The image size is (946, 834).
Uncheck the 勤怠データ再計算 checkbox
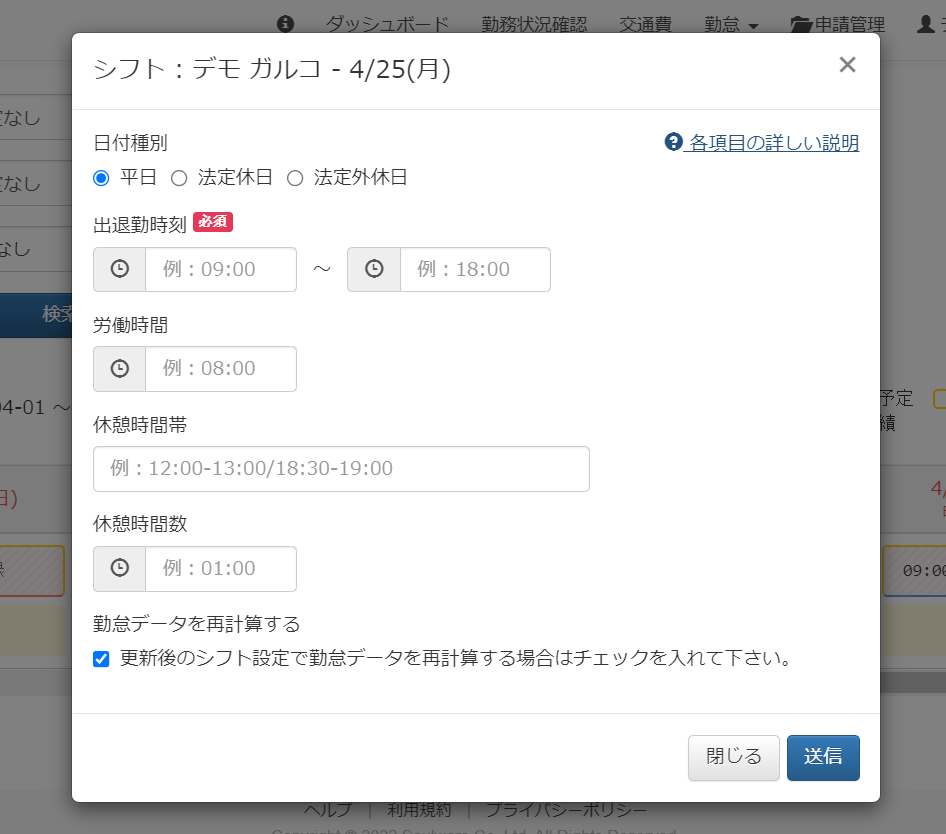point(101,659)
